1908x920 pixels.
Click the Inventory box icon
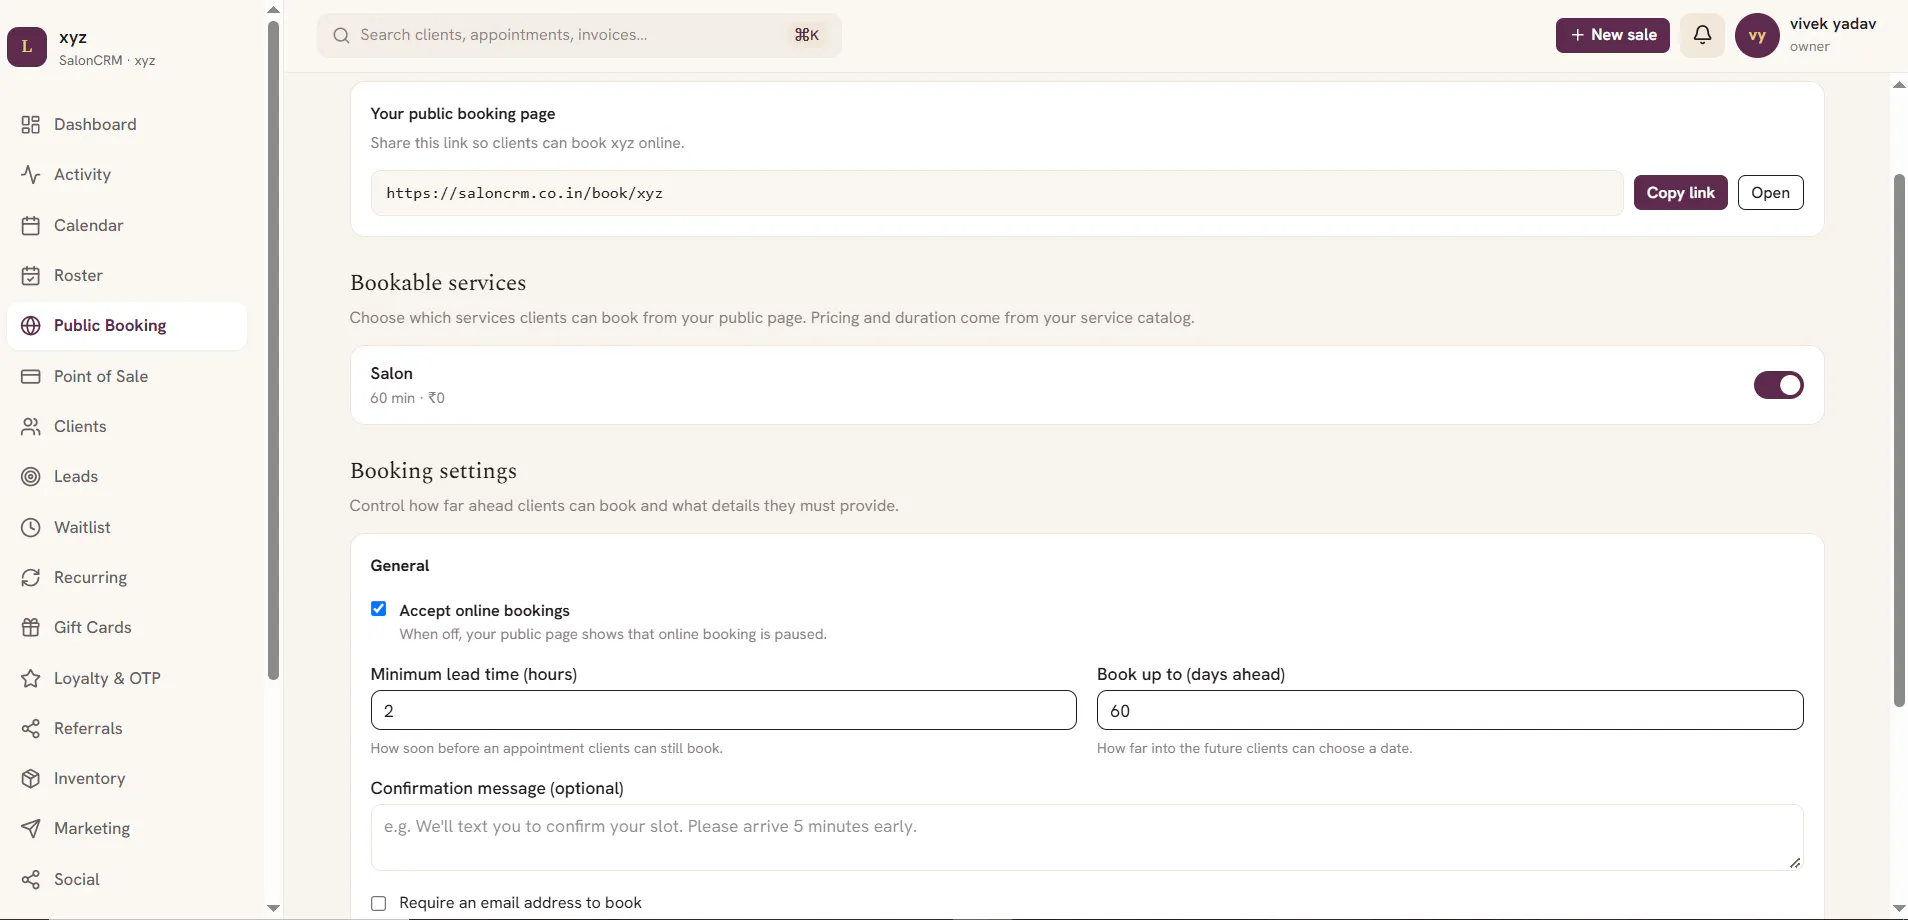tap(31, 778)
